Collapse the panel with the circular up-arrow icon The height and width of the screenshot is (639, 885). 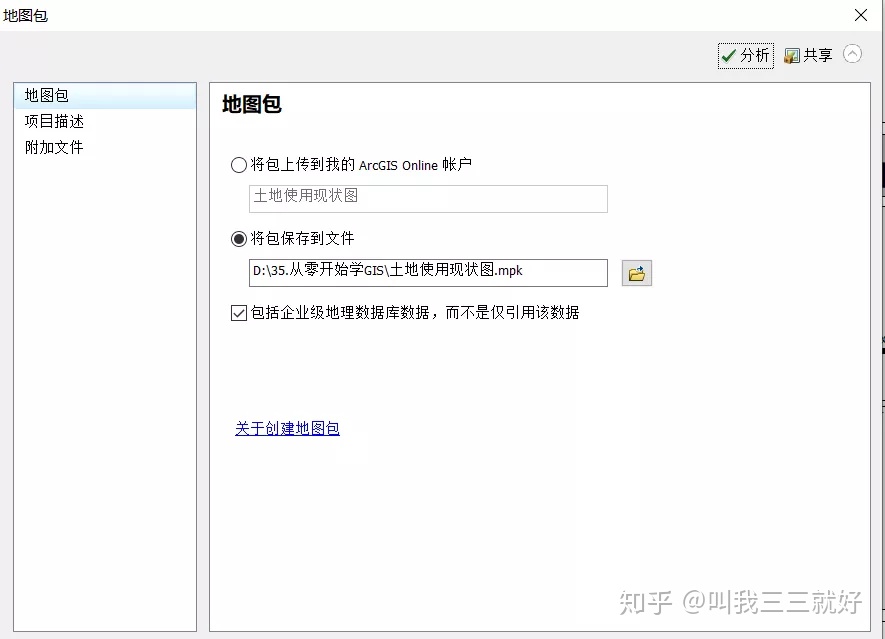pos(852,54)
